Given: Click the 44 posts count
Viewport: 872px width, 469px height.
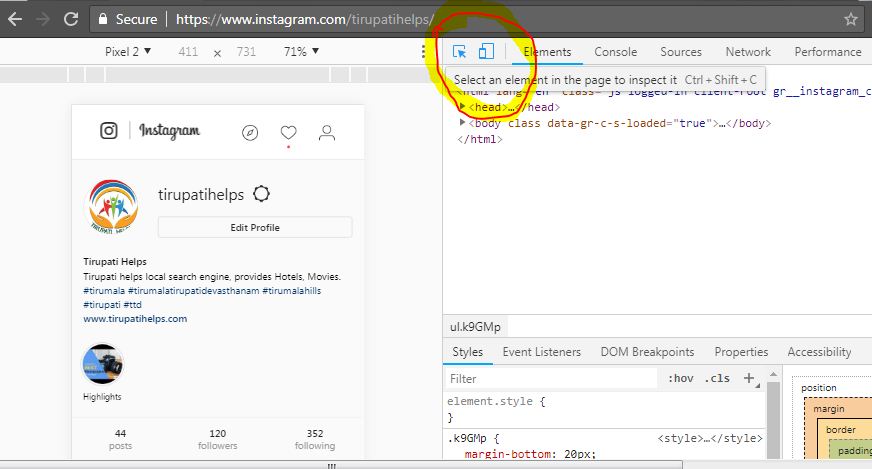Looking at the screenshot, I should [x=120, y=439].
